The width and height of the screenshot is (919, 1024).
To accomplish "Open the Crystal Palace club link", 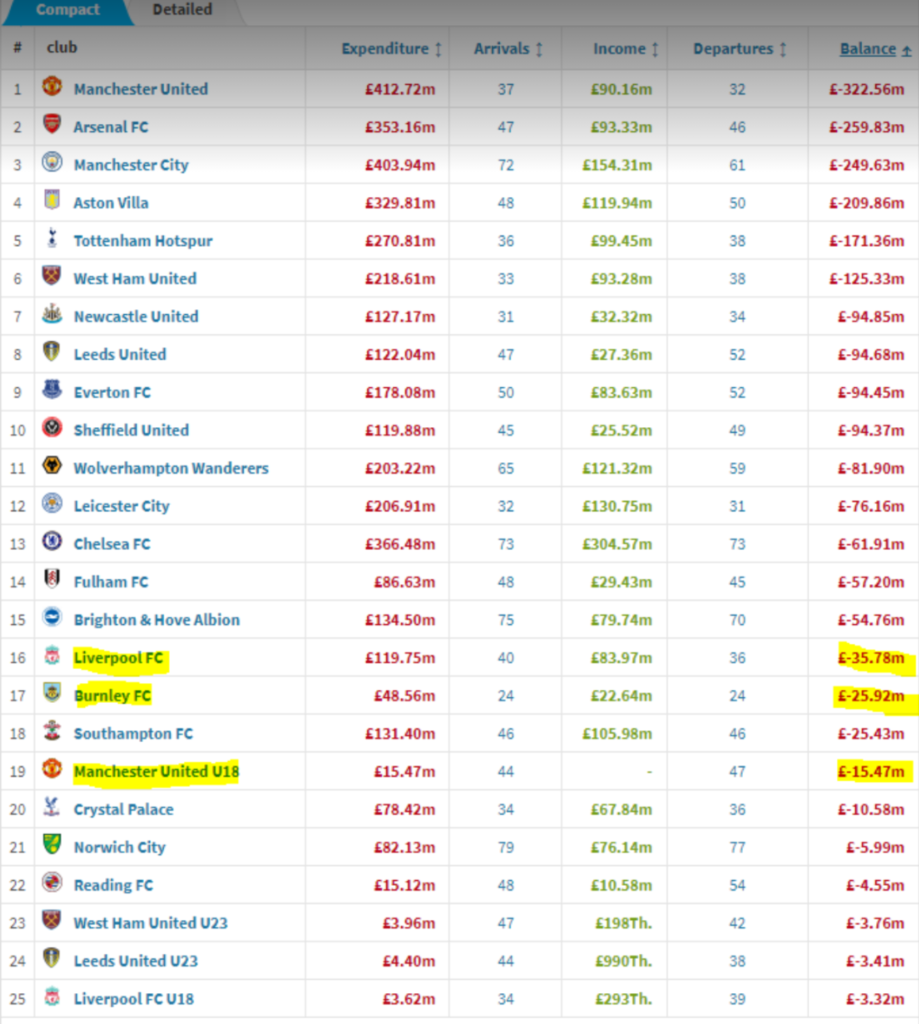I will click(123, 808).
